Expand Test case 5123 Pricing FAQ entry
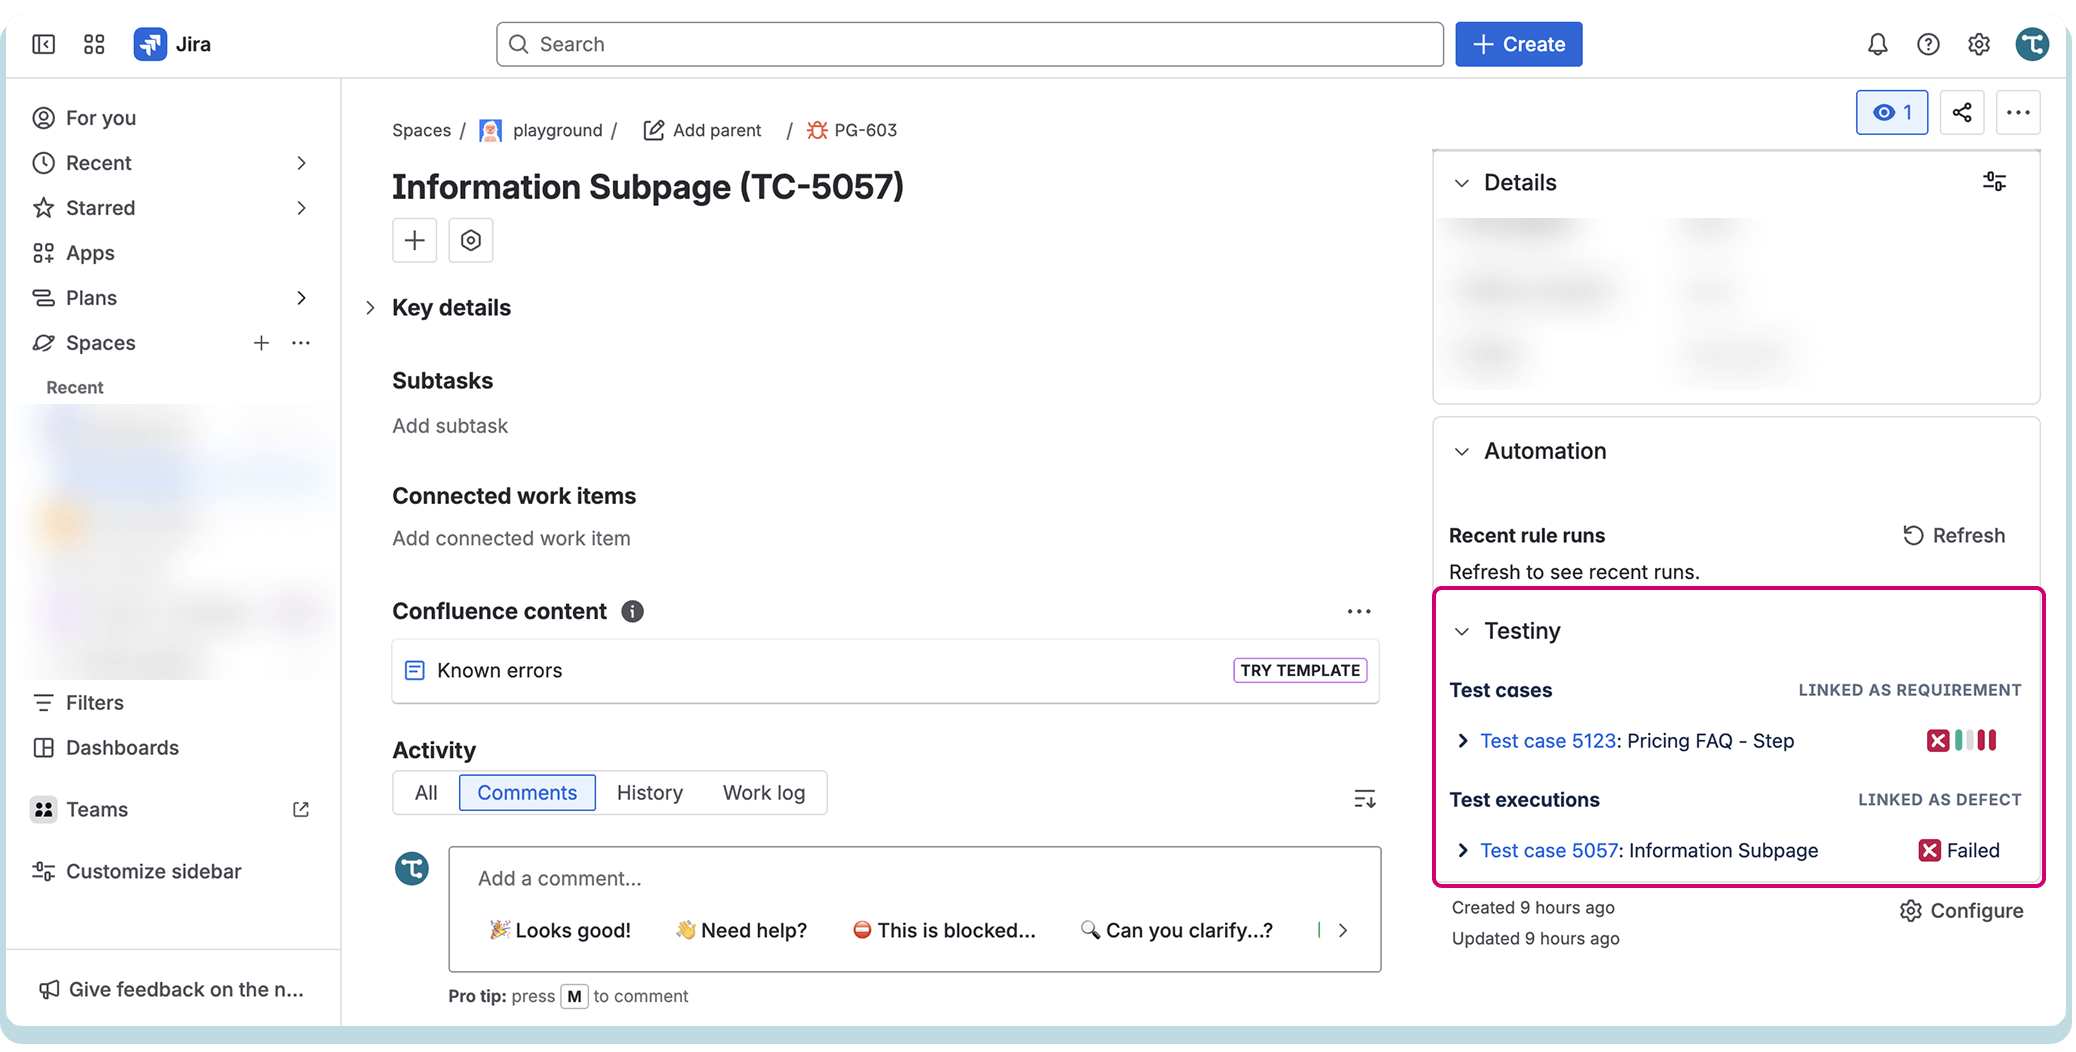This screenshot has width=2076, height=1052. [x=1462, y=741]
